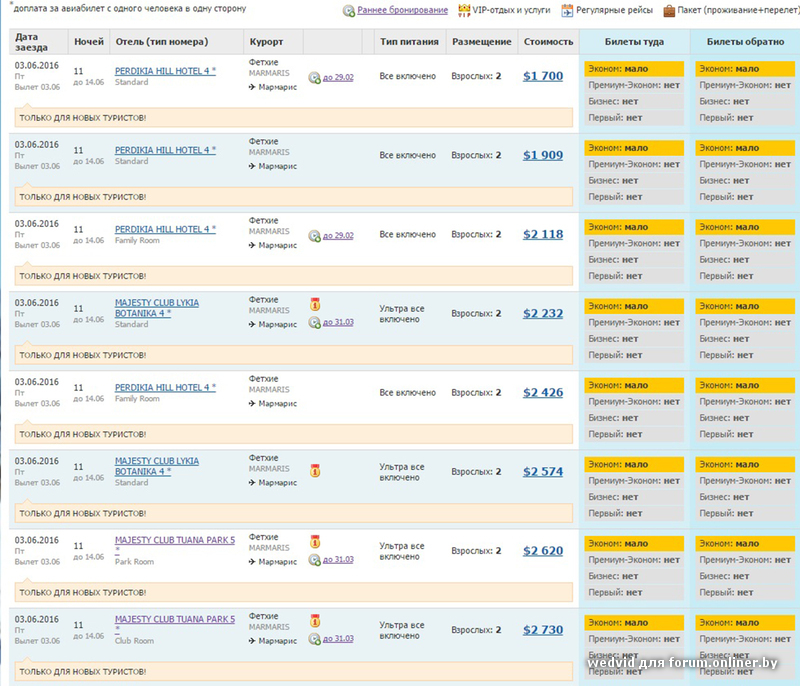Click the $1 909 price link
Image resolution: width=800 pixels, height=686 pixels.
543,156
